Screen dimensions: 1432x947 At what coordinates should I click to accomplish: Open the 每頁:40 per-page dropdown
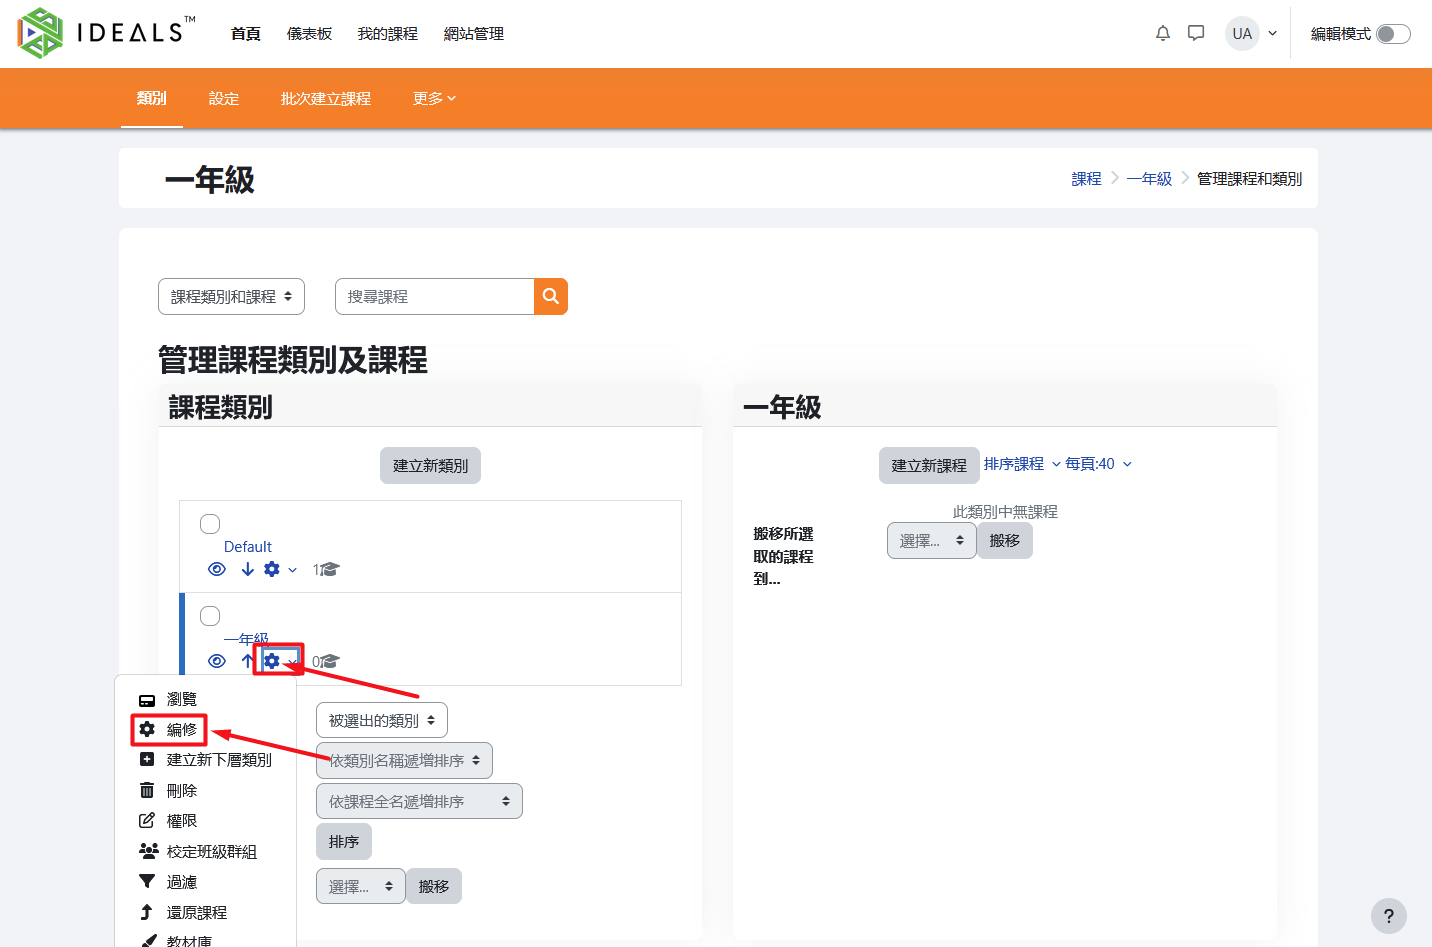pos(1098,464)
